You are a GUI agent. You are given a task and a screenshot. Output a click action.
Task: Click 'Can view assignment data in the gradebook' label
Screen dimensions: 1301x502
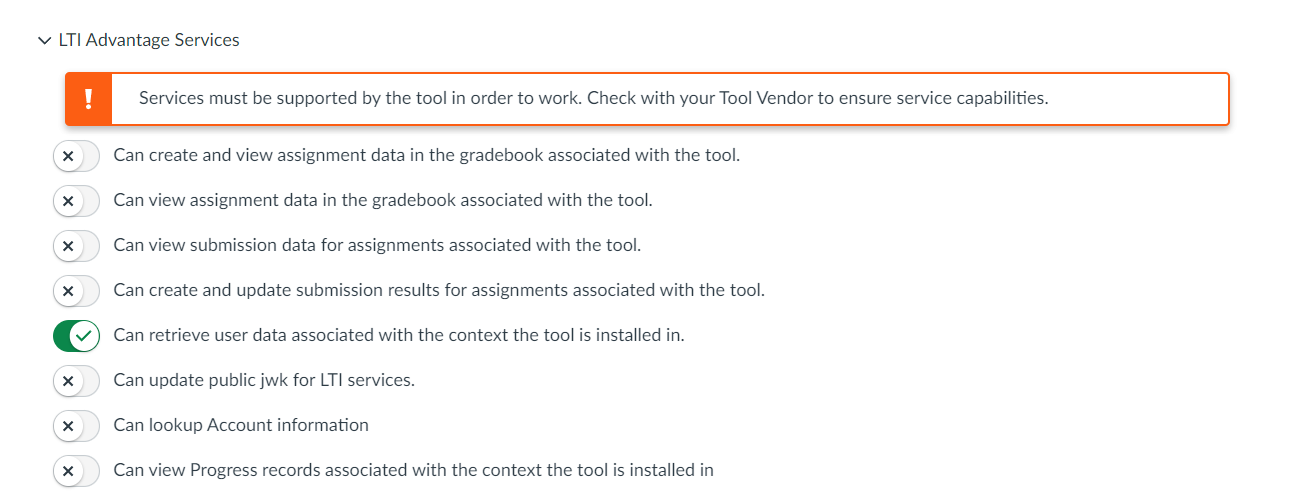click(x=383, y=200)
